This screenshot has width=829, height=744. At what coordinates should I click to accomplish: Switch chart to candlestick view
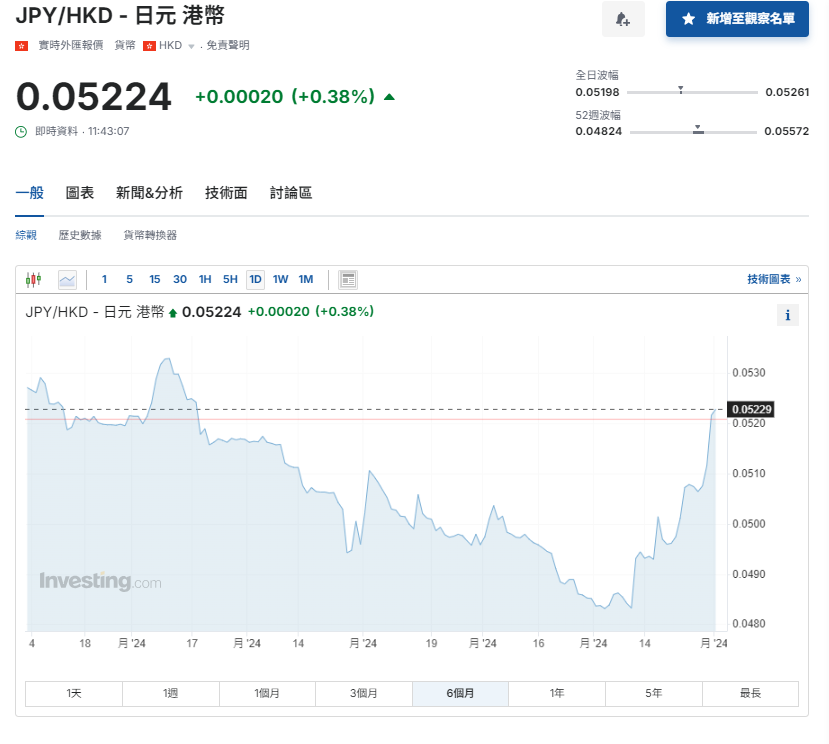pos(34,280)
